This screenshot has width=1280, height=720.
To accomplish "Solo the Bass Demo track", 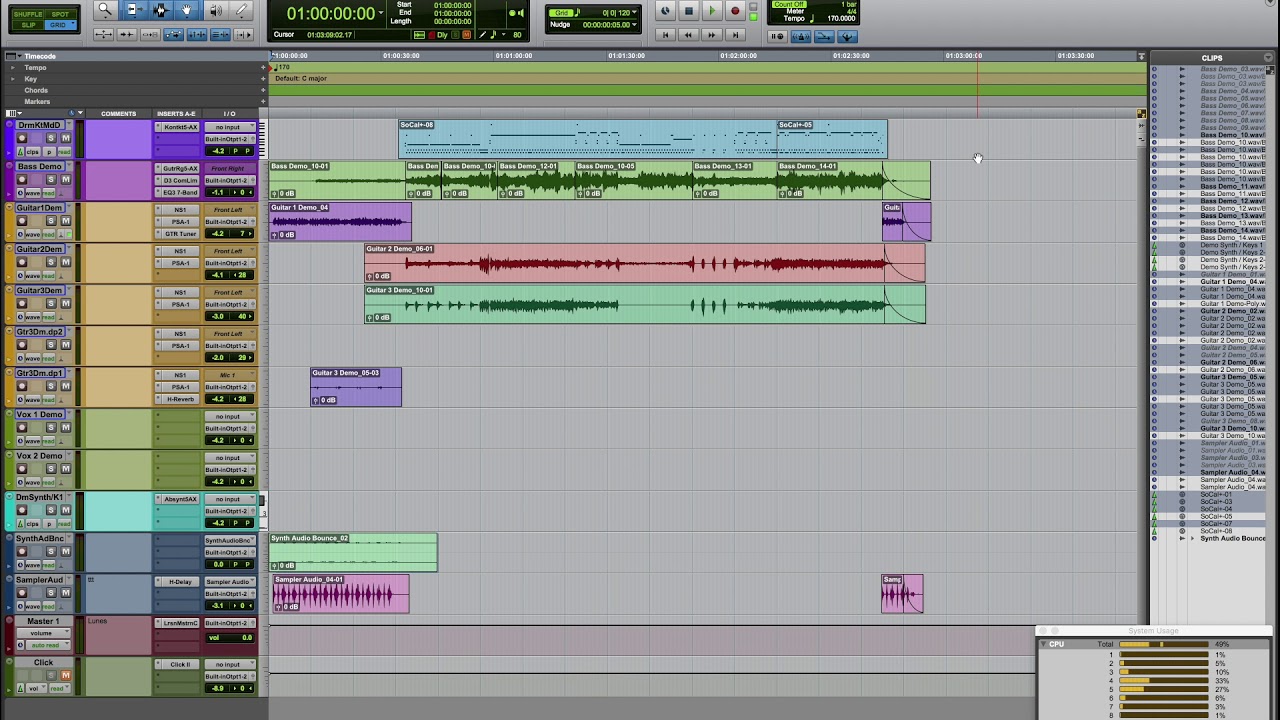I will (51, 179).
